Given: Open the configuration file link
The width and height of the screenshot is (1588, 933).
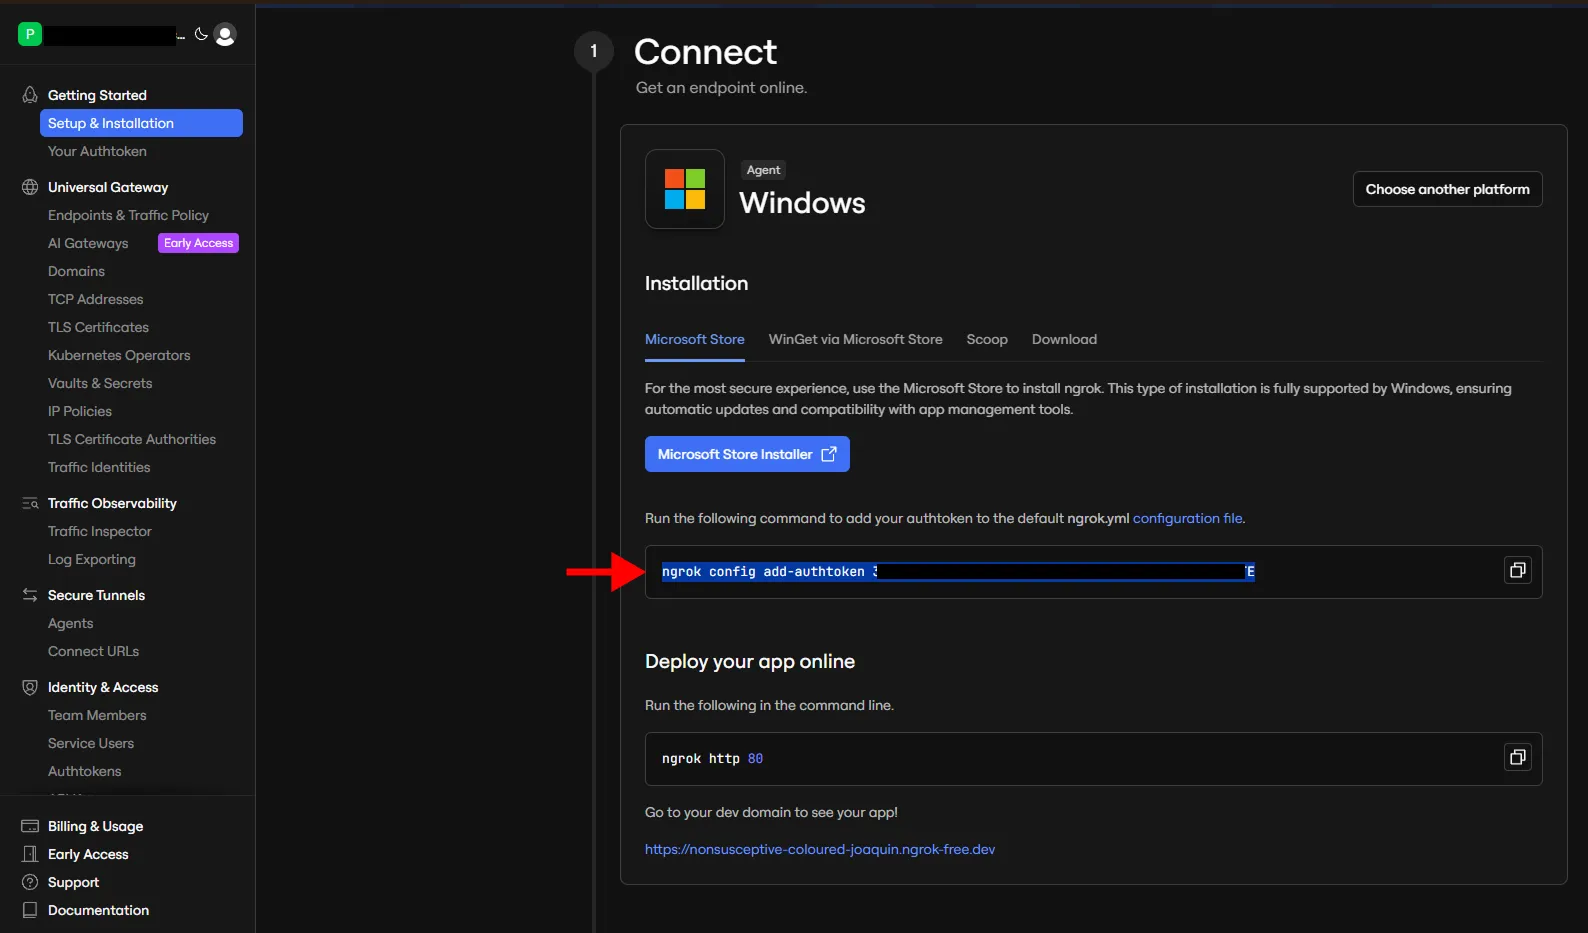Looking at the screenshot, I should [1187, 518].
